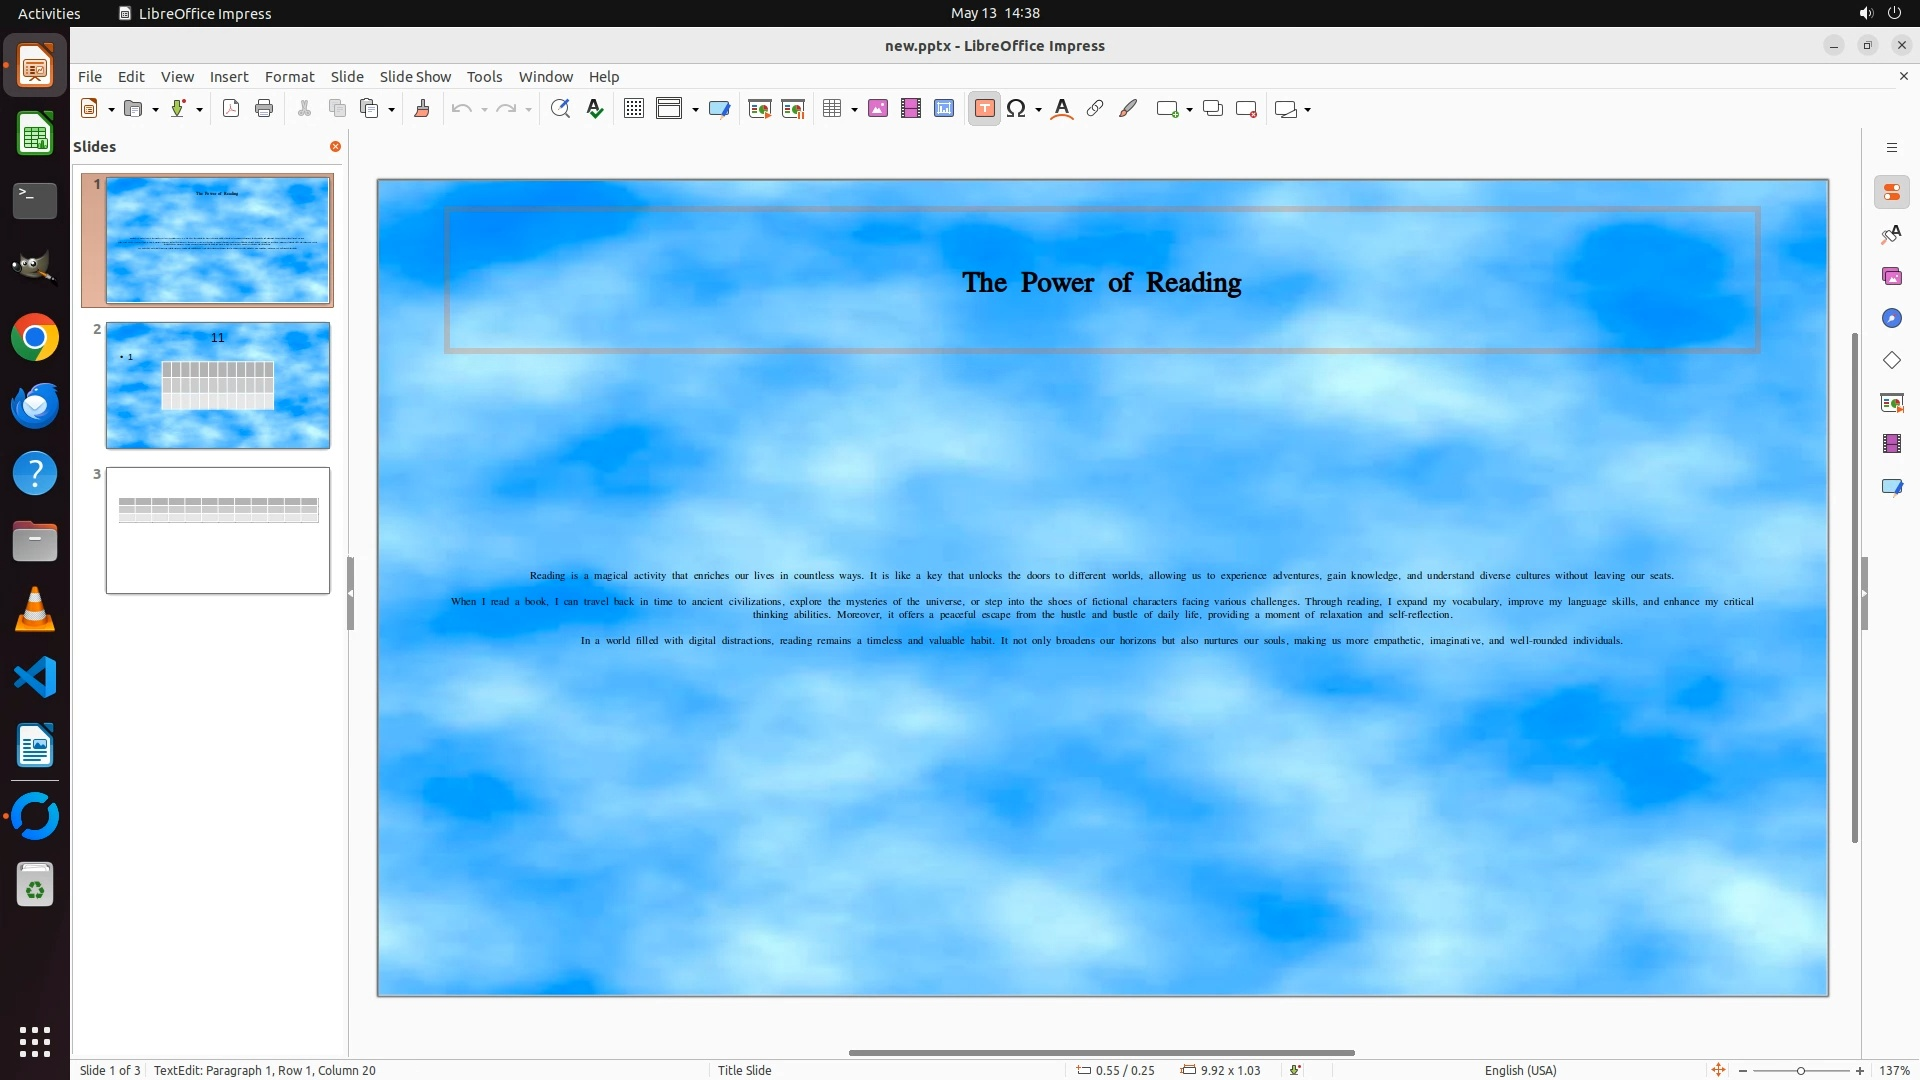Insert an image from the toolbar
Screen dimensions: 1920x1080
coord(878,109)
